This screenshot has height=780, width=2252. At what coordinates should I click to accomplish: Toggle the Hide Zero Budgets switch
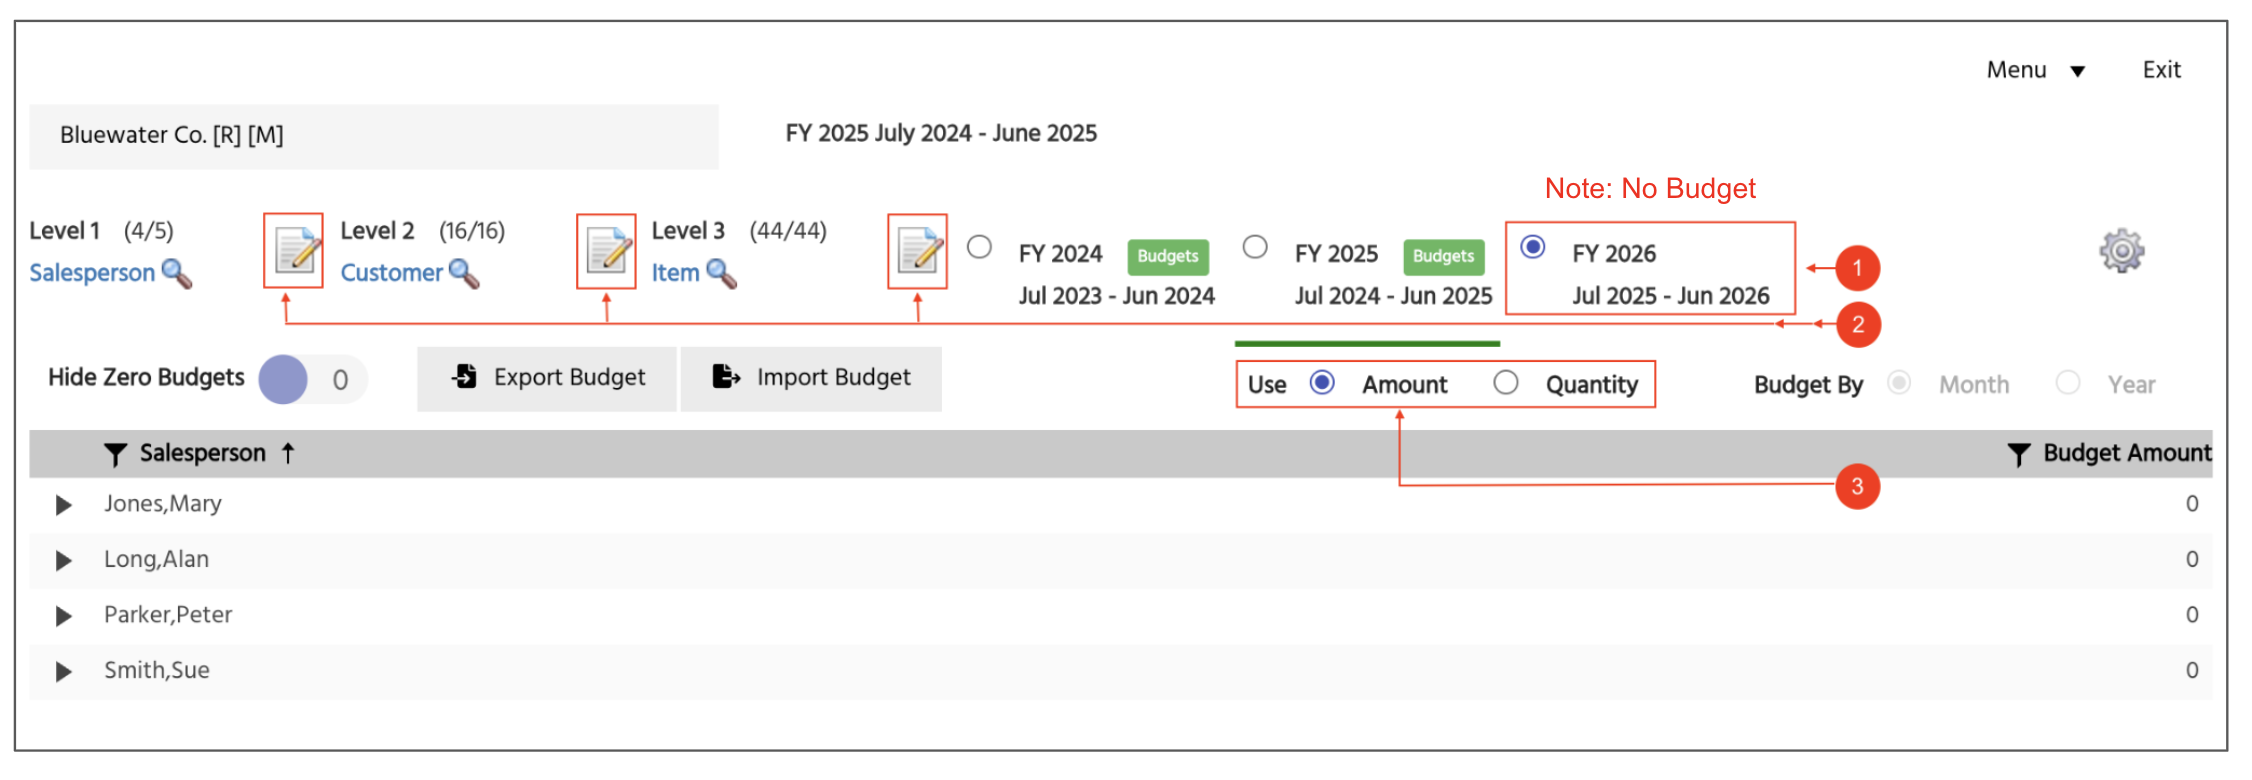312,380
